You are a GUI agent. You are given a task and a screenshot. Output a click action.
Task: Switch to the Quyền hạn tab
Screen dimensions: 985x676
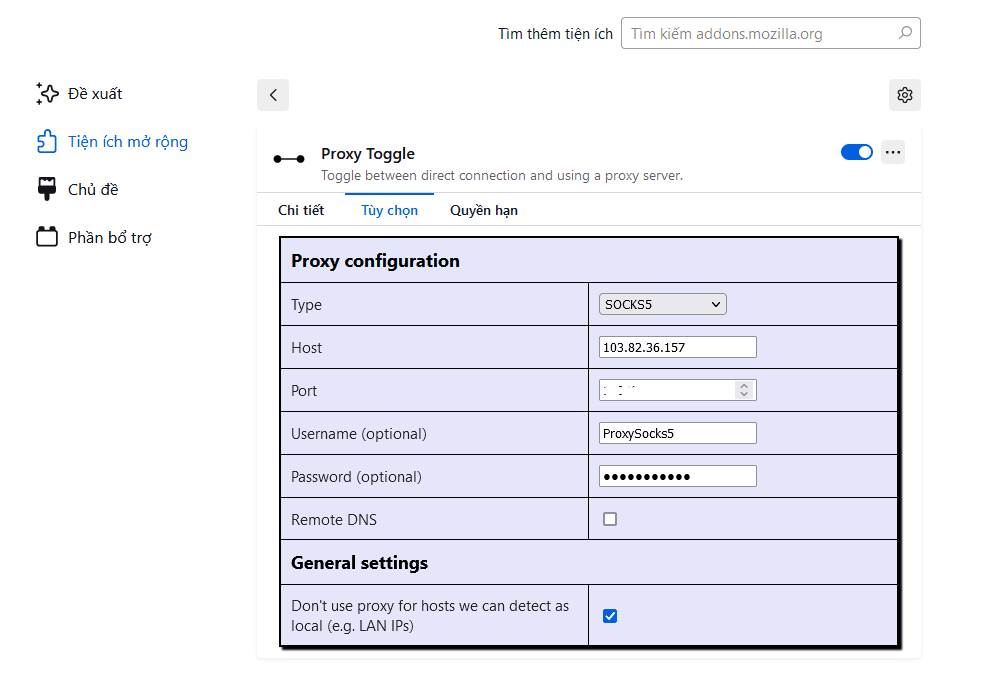tap(484, 210)
